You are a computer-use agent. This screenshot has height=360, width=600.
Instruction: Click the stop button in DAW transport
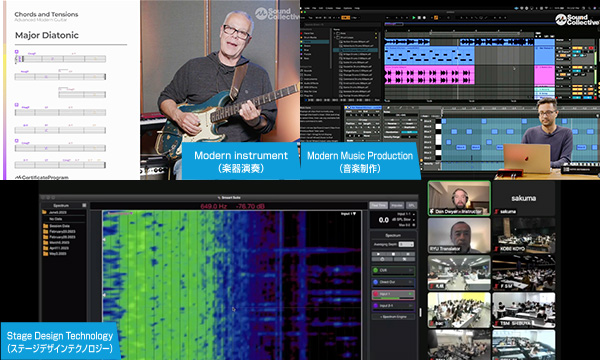coord(419,18)
